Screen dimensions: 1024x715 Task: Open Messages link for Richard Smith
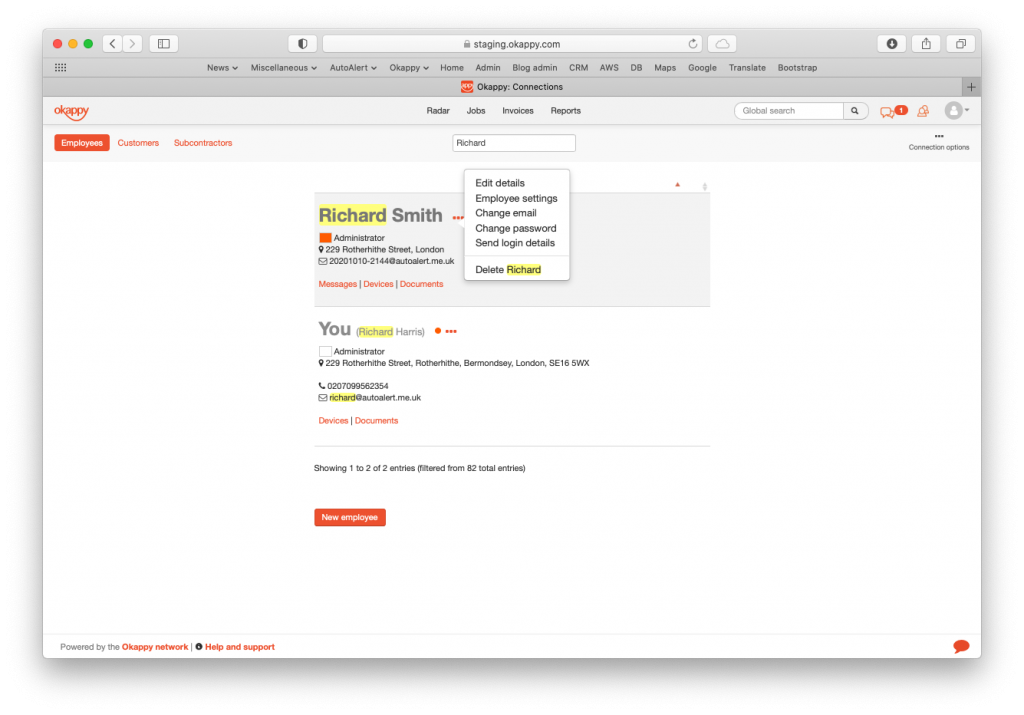pos(337,284)
